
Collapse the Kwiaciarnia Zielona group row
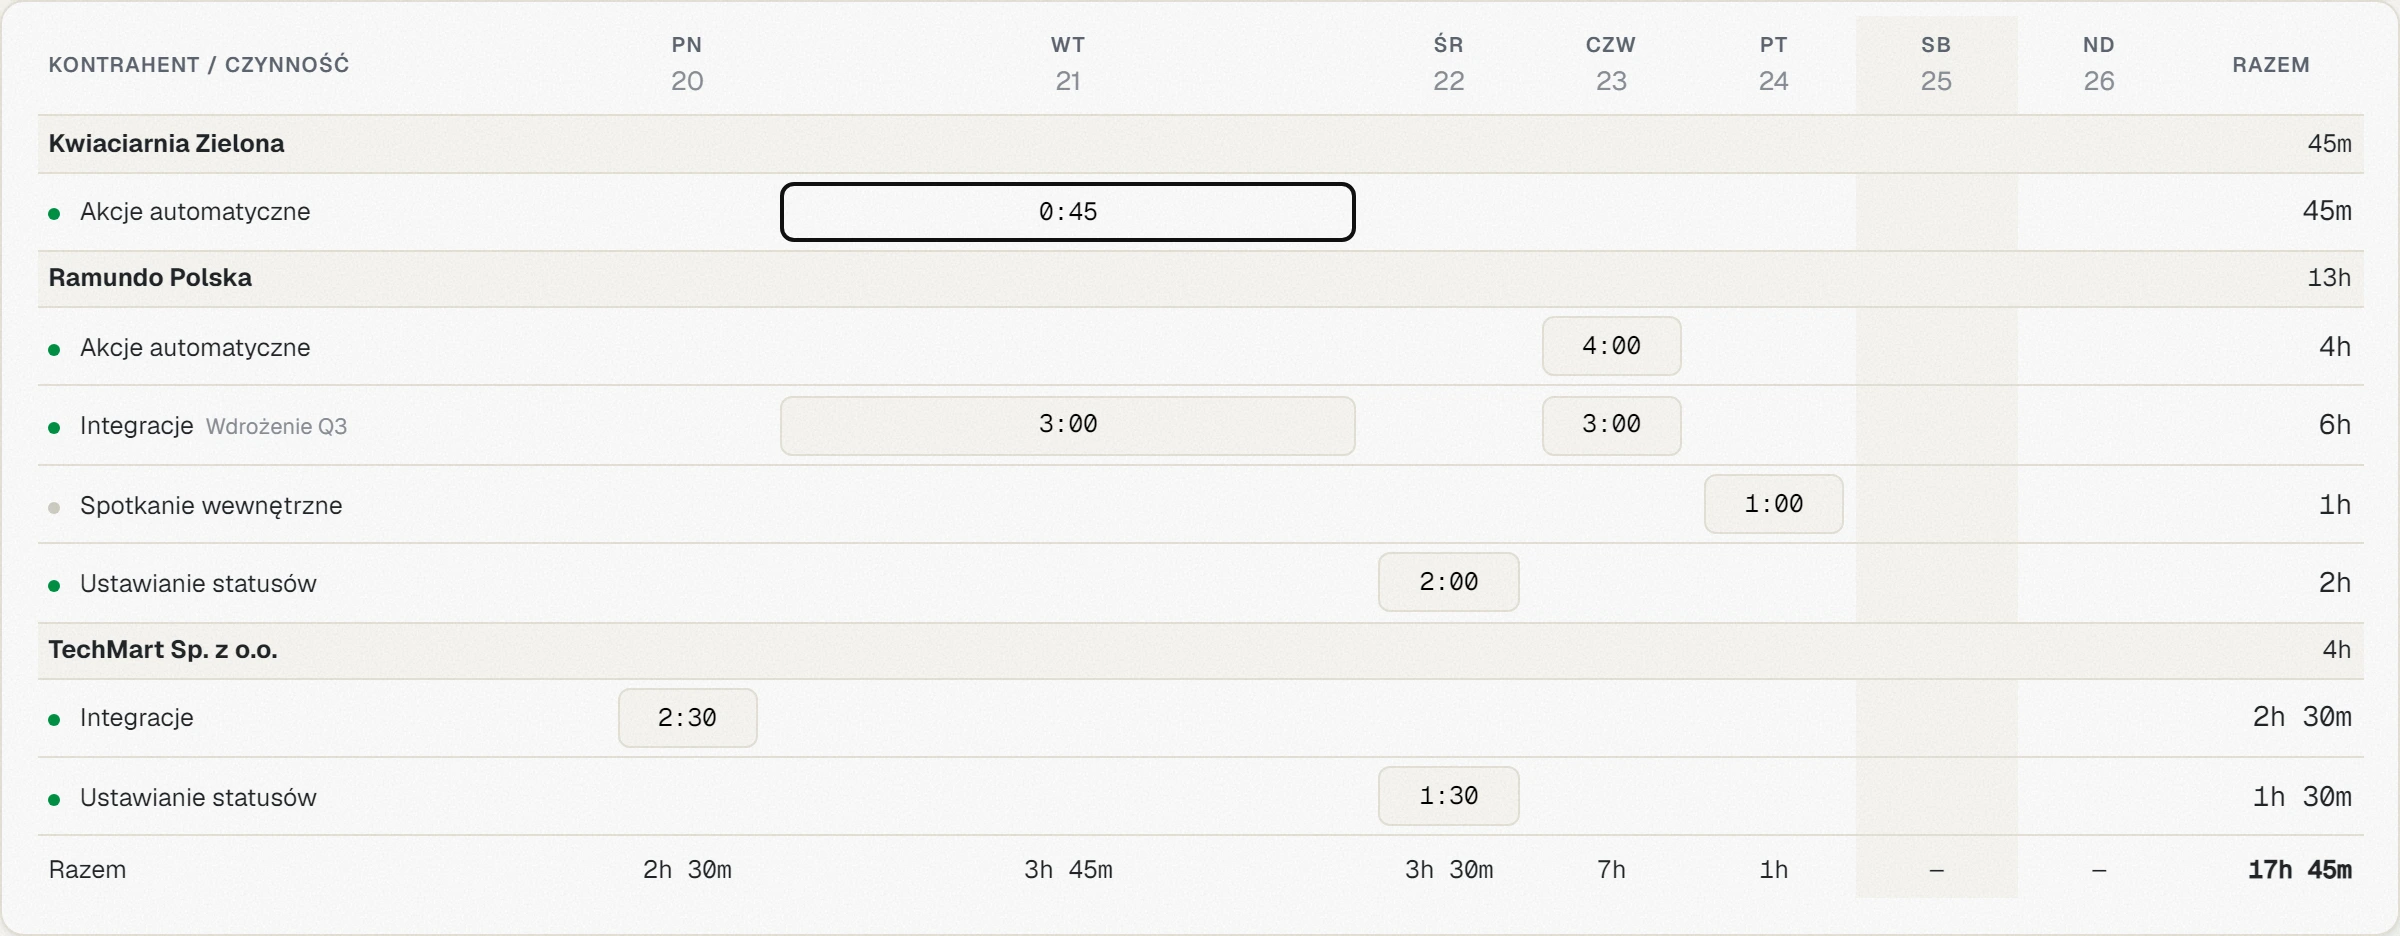(1200, 144)
